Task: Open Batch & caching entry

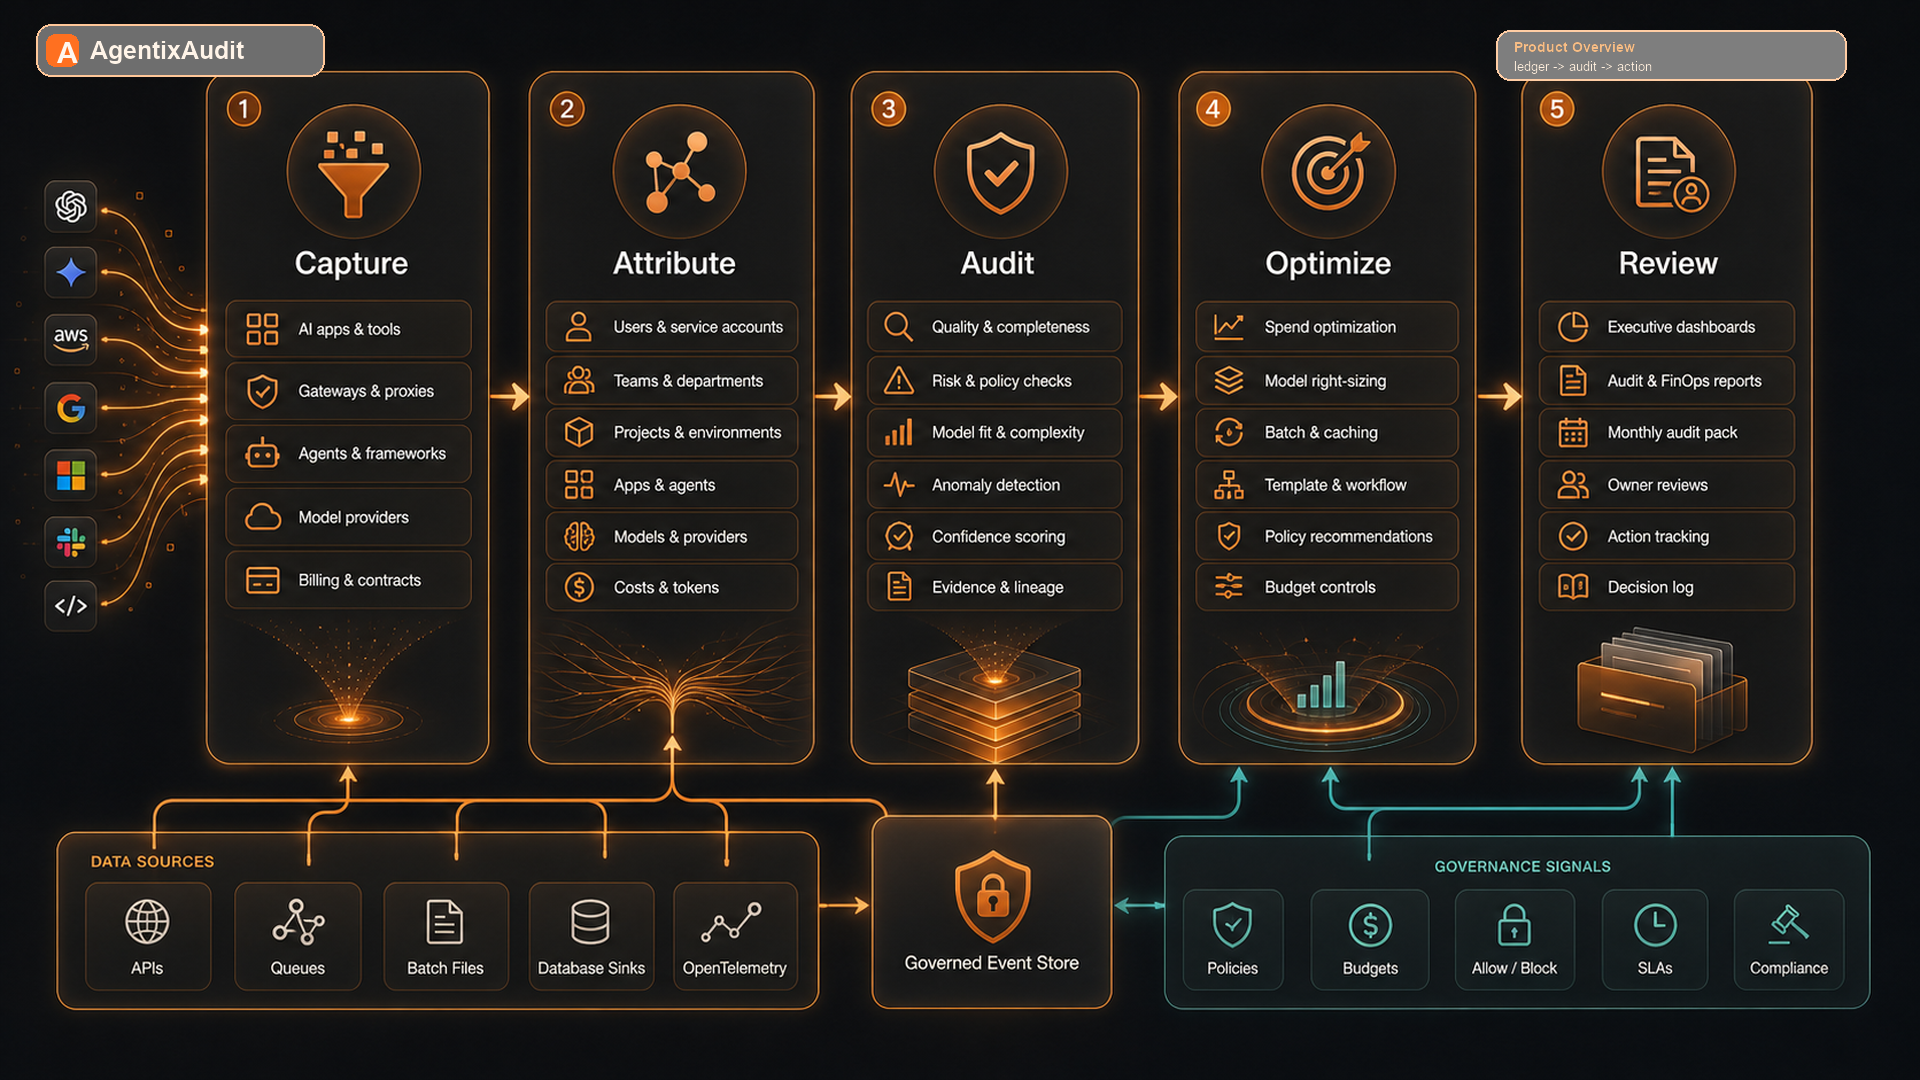Action: (x=1327, y=432)
